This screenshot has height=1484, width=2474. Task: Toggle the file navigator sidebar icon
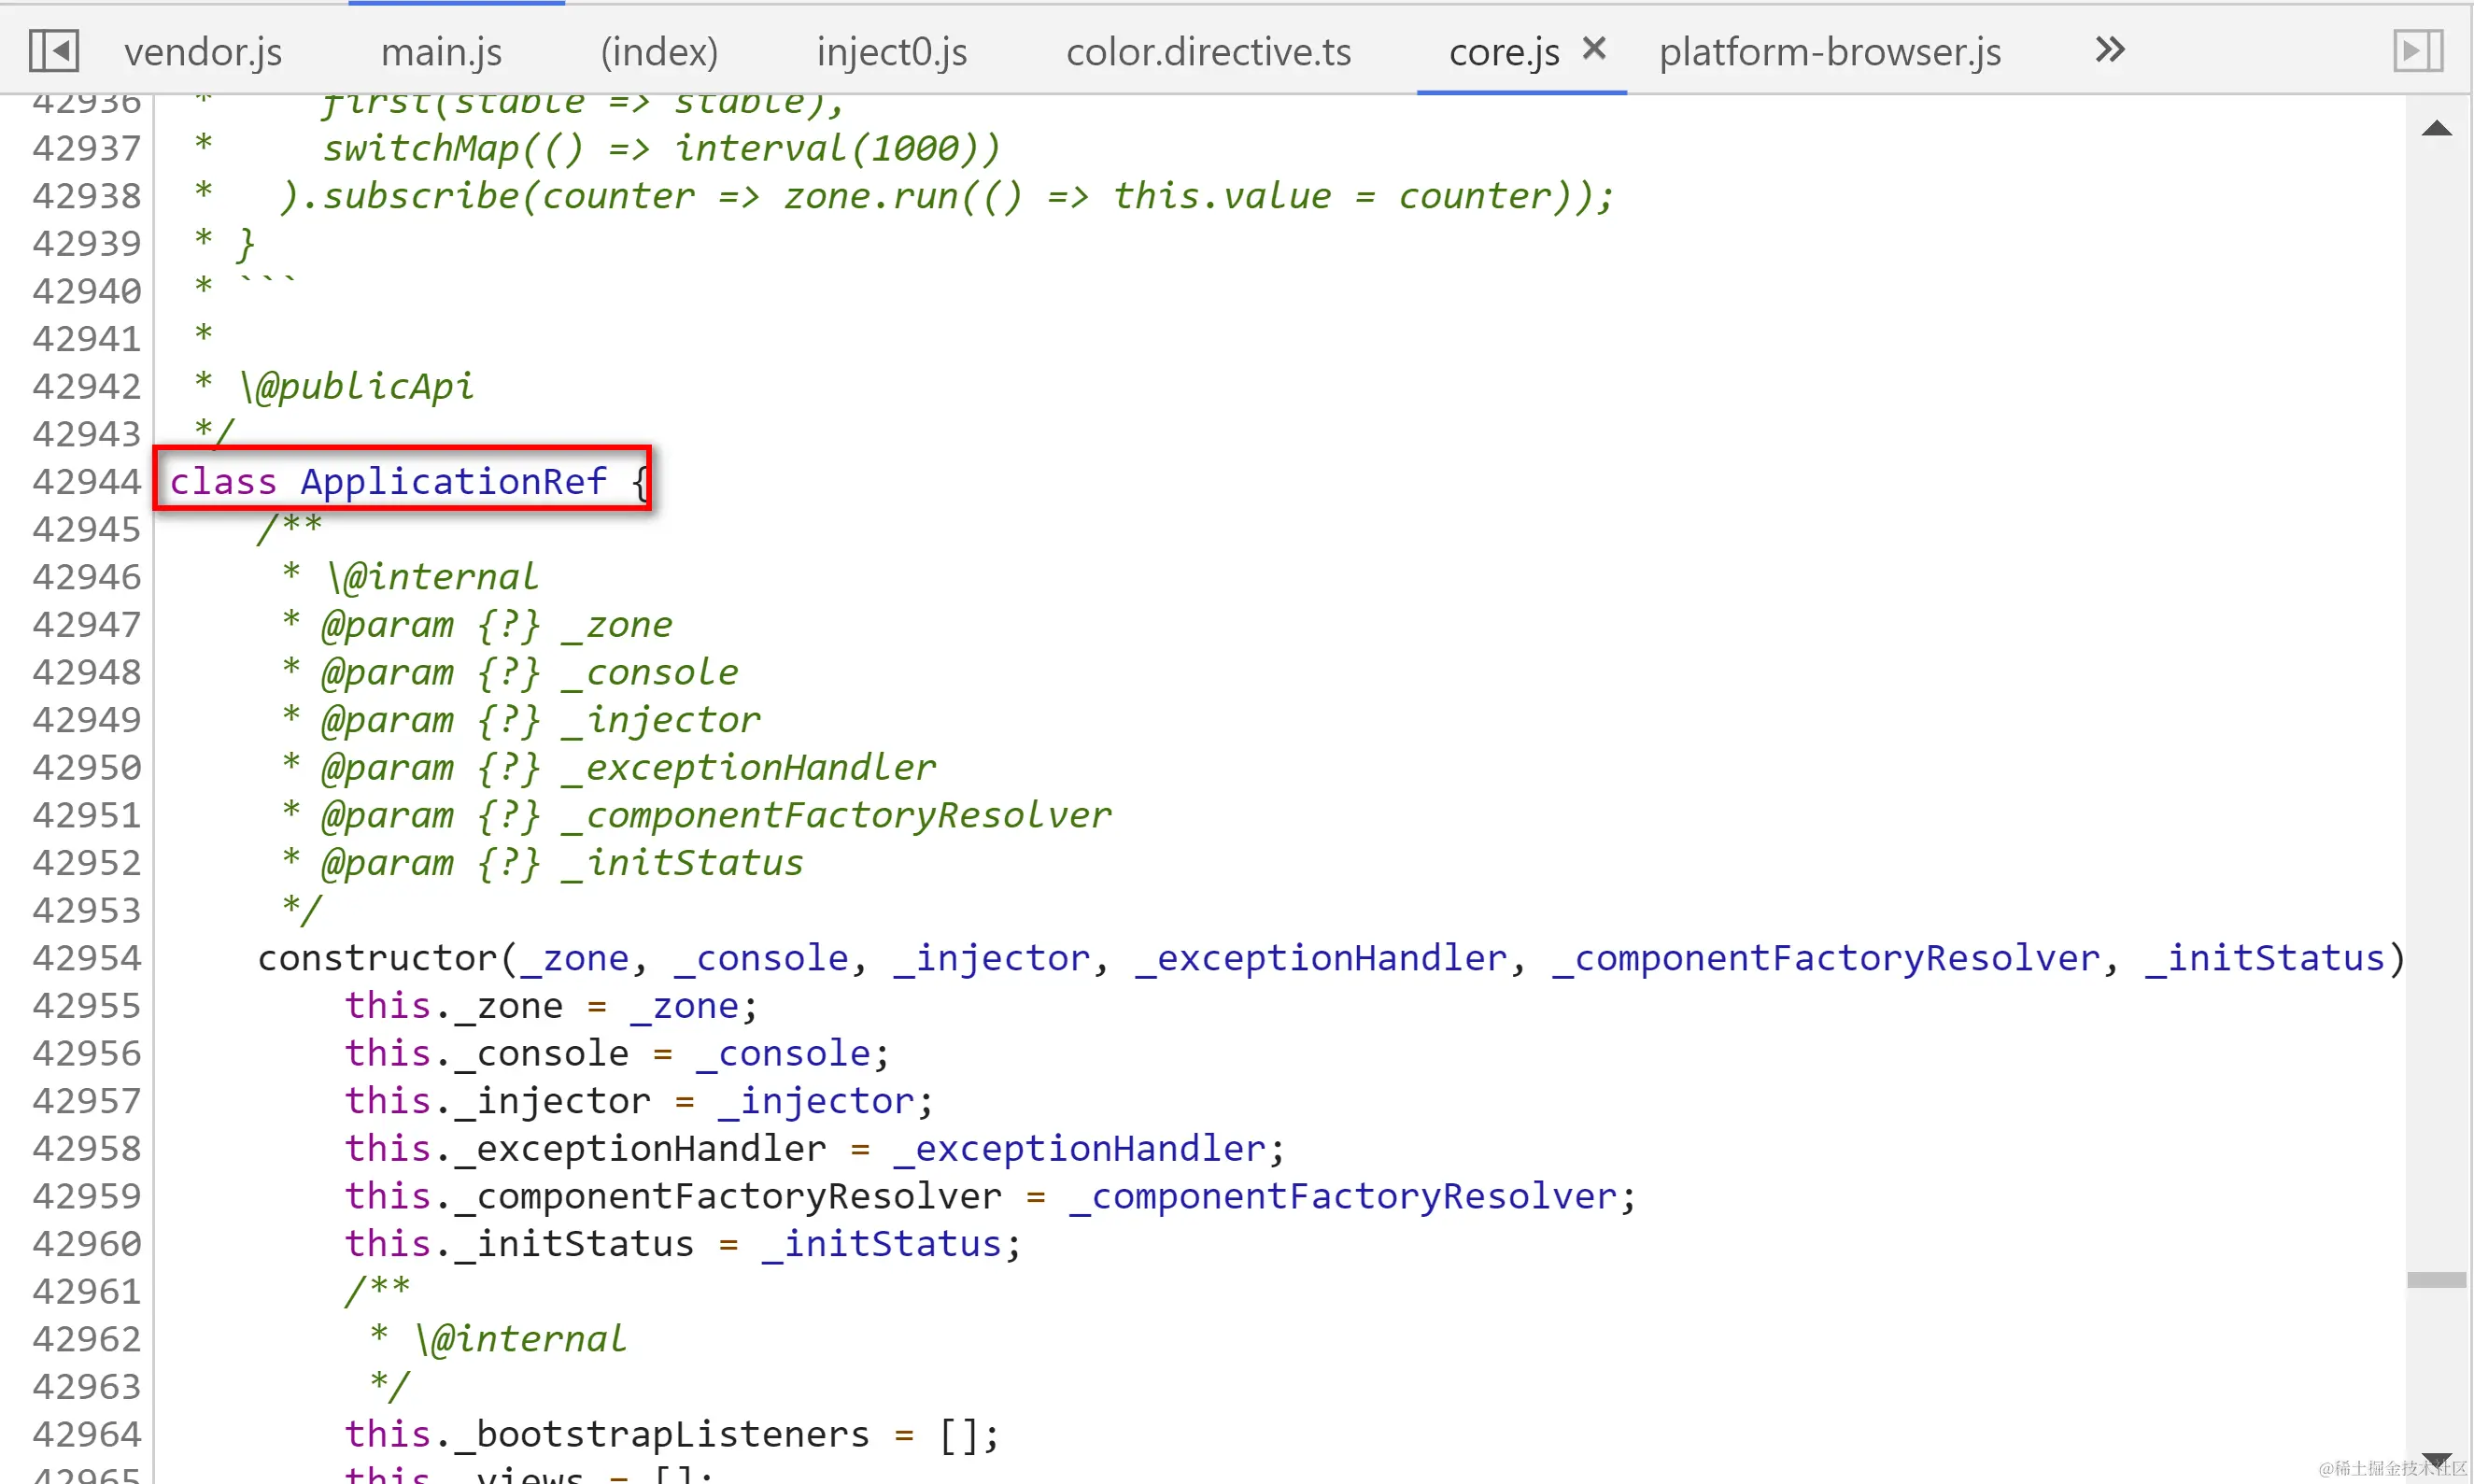pyautogui.click(x=53, y=50)
